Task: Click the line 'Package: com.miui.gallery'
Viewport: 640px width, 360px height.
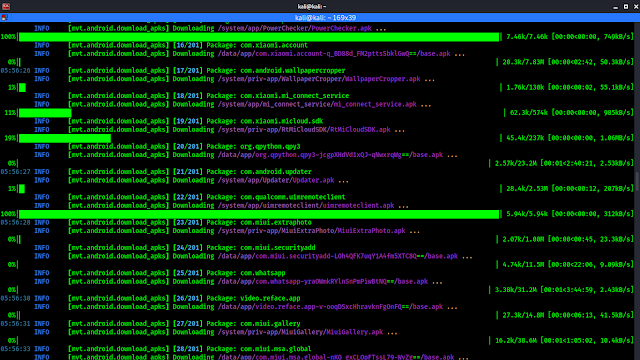Action: pos(253,324)
